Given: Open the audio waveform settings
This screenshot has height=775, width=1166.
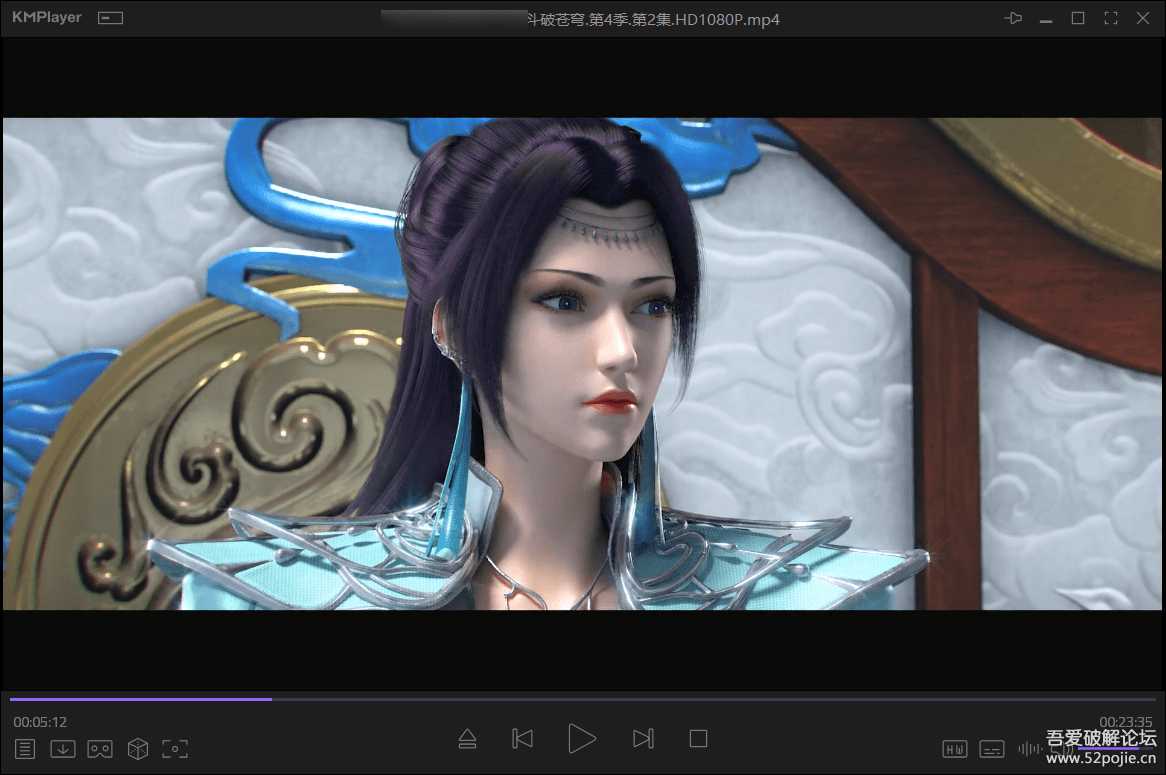Looking at the screenshot, I should coord(1029,749).
